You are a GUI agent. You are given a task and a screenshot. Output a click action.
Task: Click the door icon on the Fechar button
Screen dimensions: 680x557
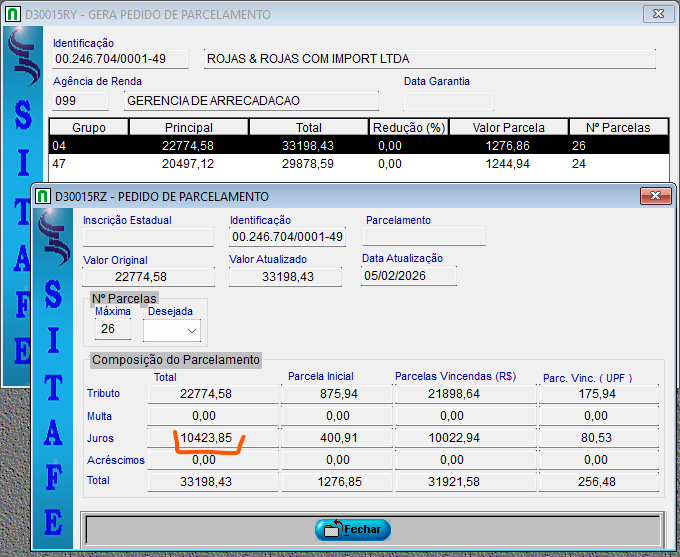pos(329,529)
